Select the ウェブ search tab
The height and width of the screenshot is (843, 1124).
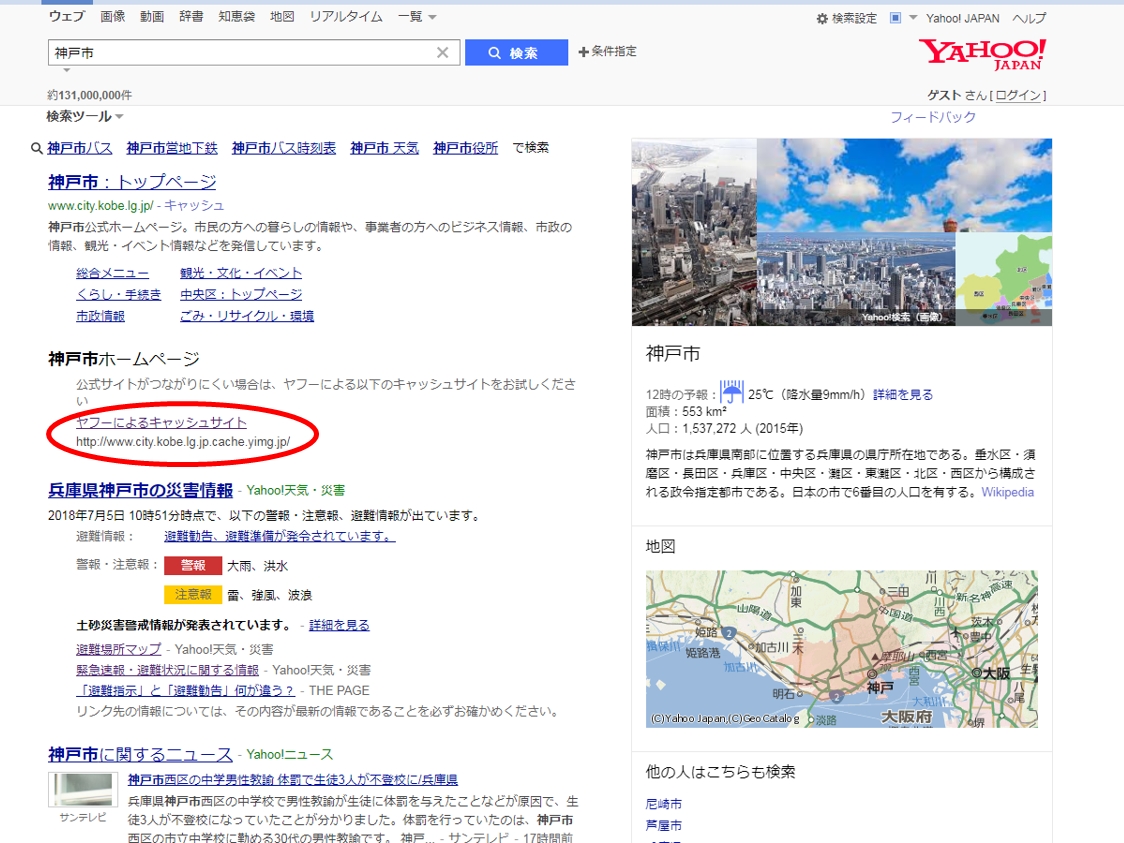[67, 16]
